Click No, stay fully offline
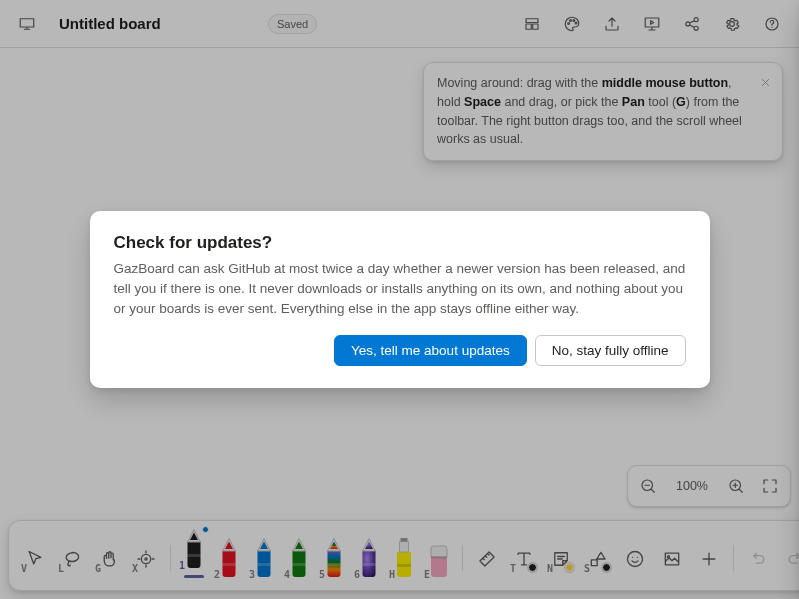Screen dimensions: 799x599 click(610, 350)
